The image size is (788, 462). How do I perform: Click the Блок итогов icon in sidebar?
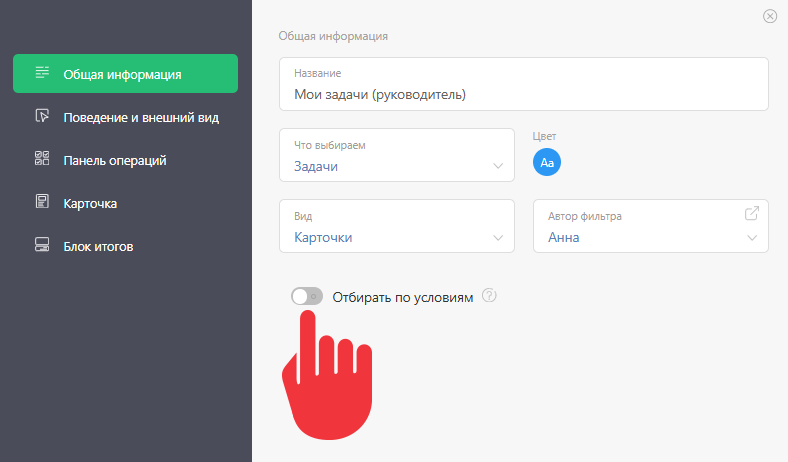42,245
